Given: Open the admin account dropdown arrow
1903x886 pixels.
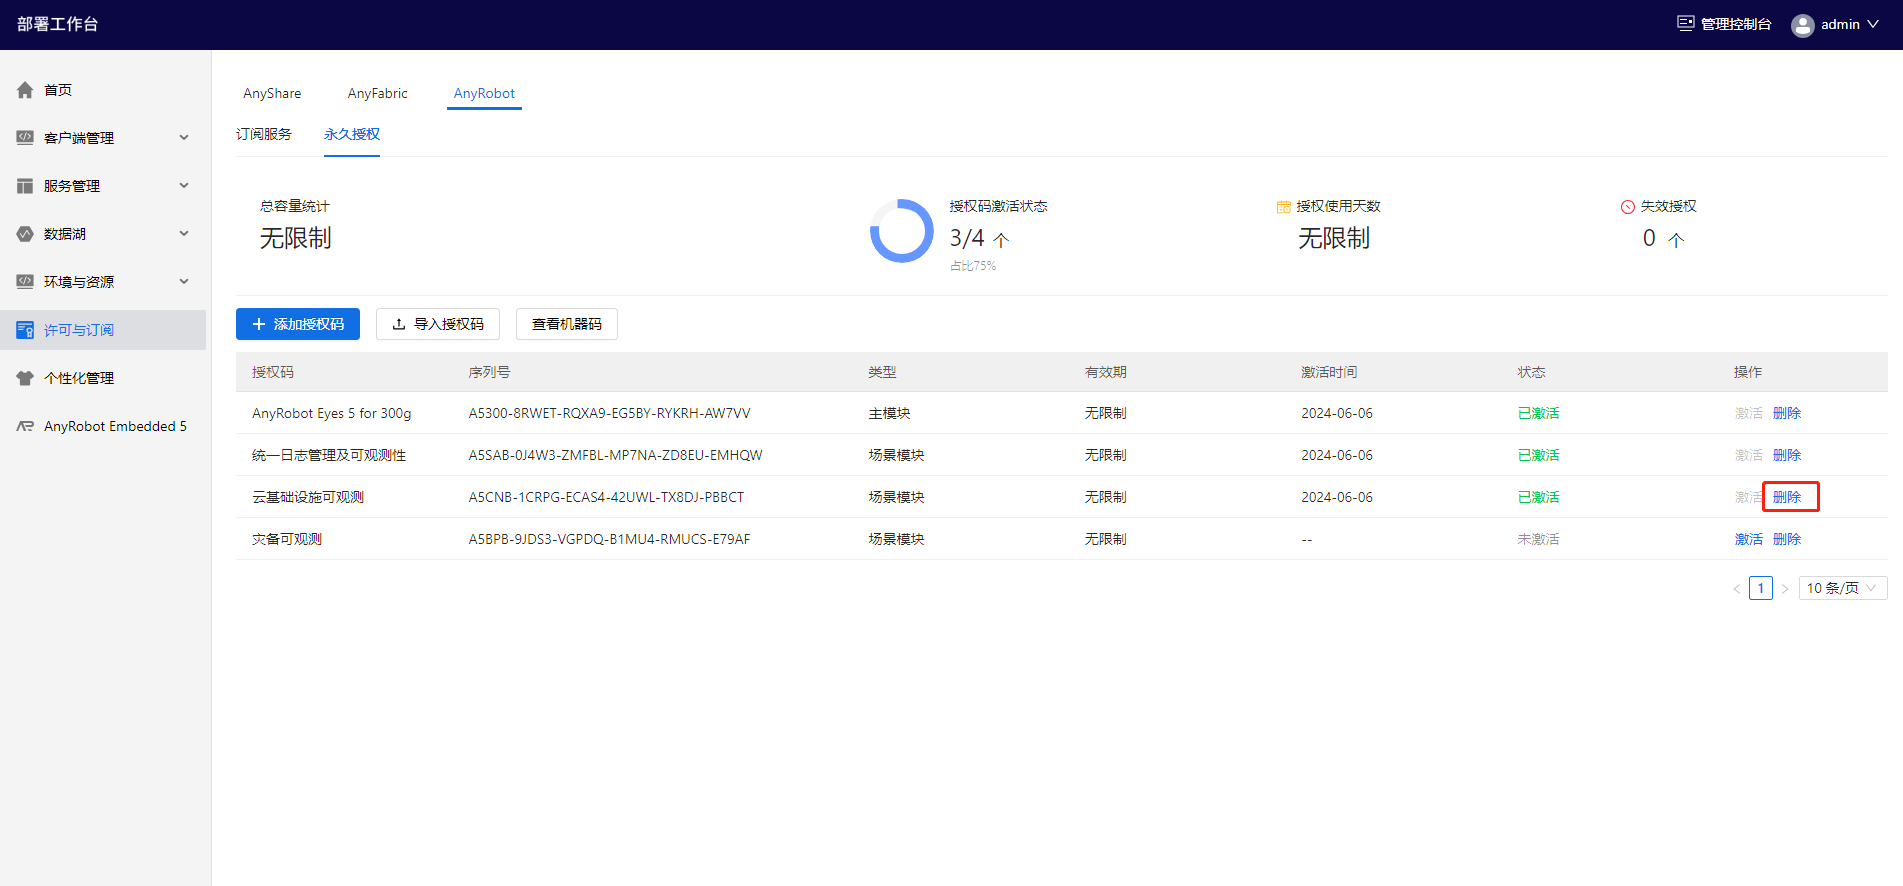Looking at the screenshot, I should click(x=1873, y=24).
